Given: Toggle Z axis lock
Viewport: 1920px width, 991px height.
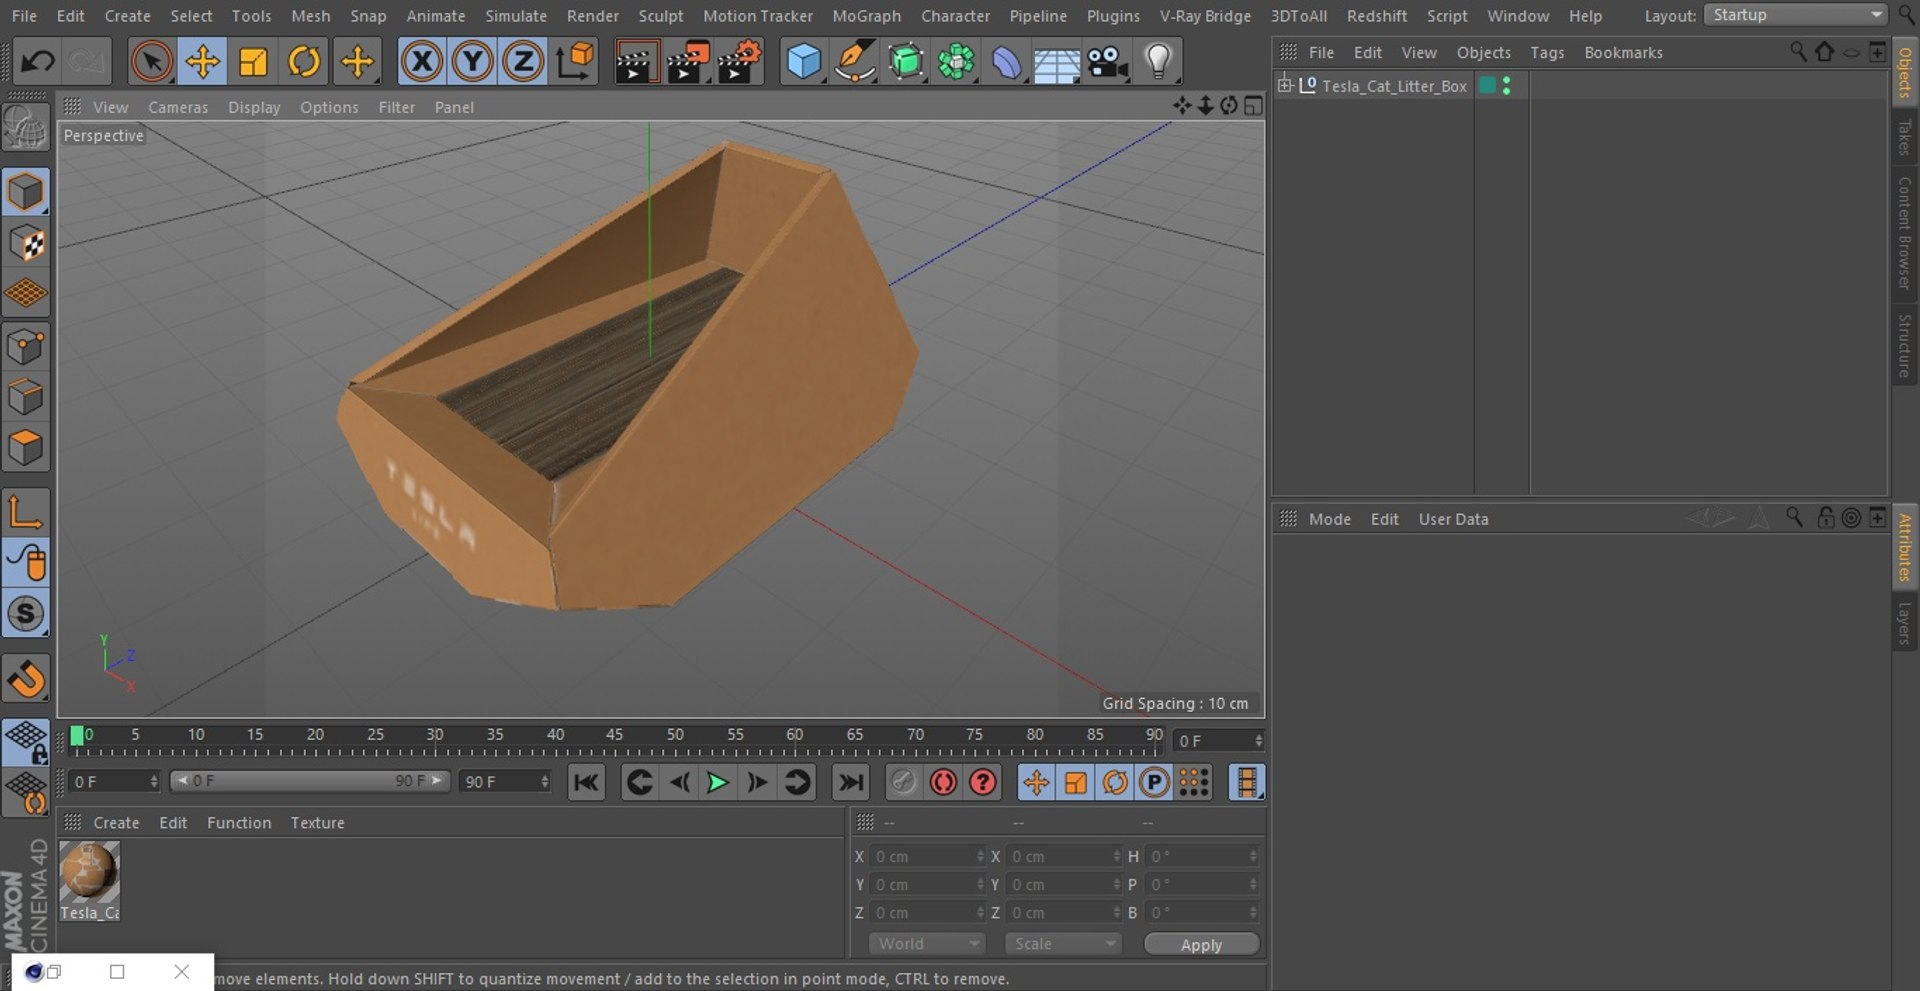Looking at the screenshot, I should (x=523, y=62).
